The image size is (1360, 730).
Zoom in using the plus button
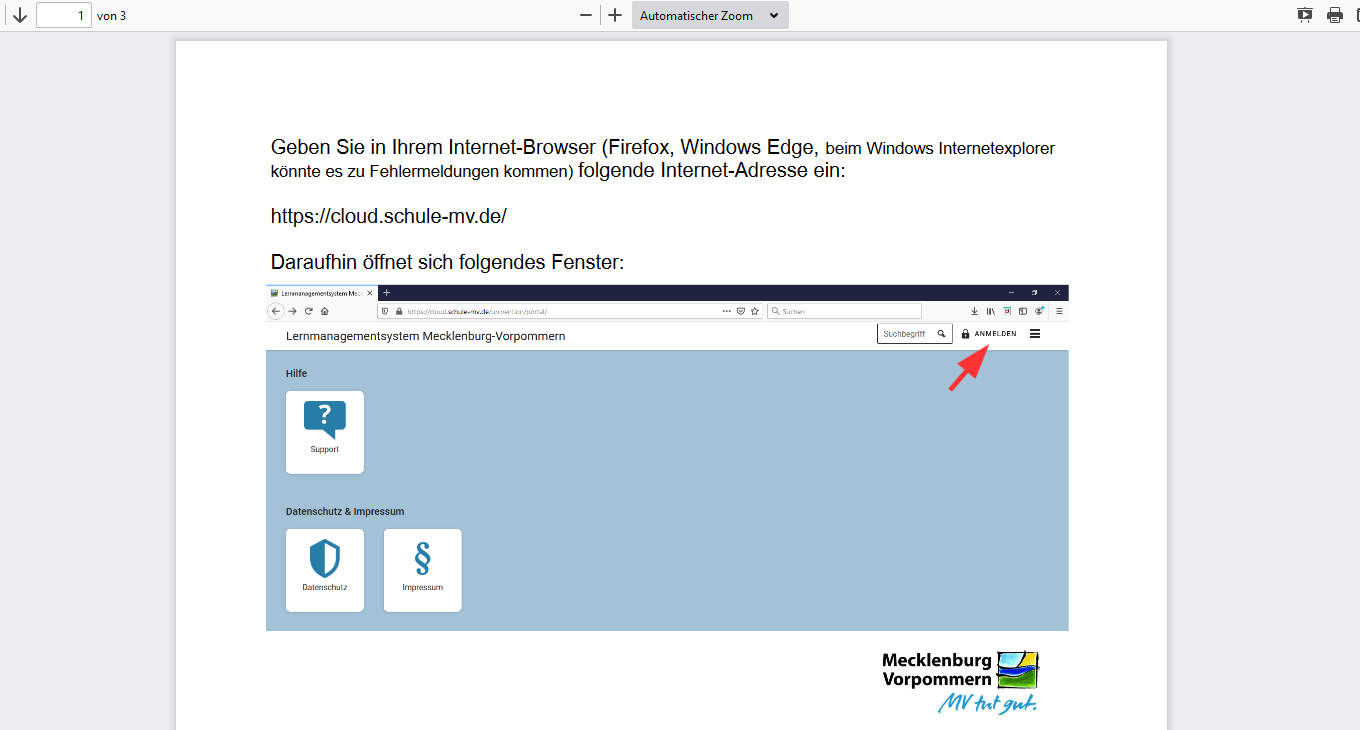tap(615, 15)
